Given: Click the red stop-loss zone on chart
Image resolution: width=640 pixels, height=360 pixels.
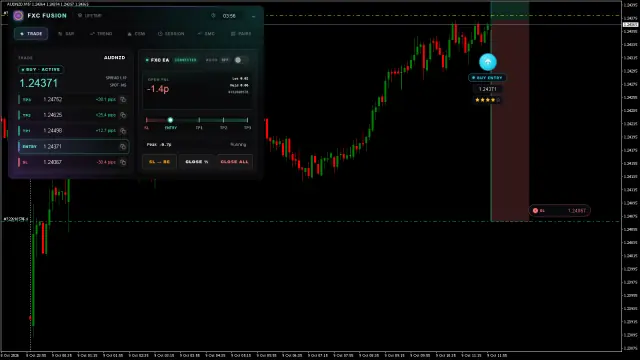Looking at the screenshot, I should coord(510,122).
